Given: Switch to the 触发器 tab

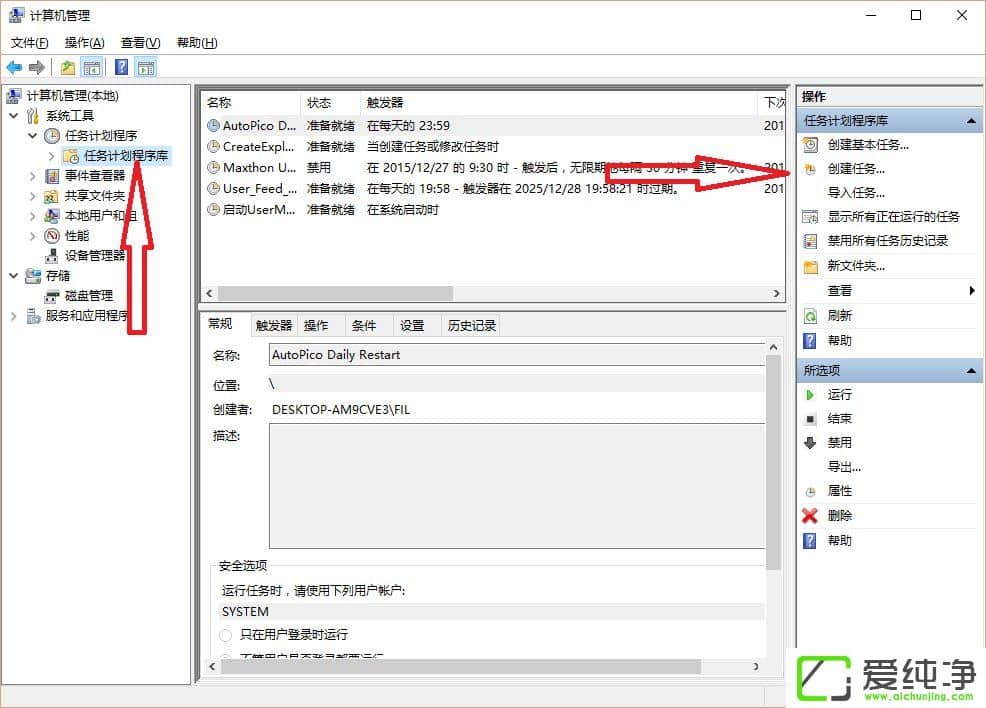Looking at the screenshot, I should [272, 325].
